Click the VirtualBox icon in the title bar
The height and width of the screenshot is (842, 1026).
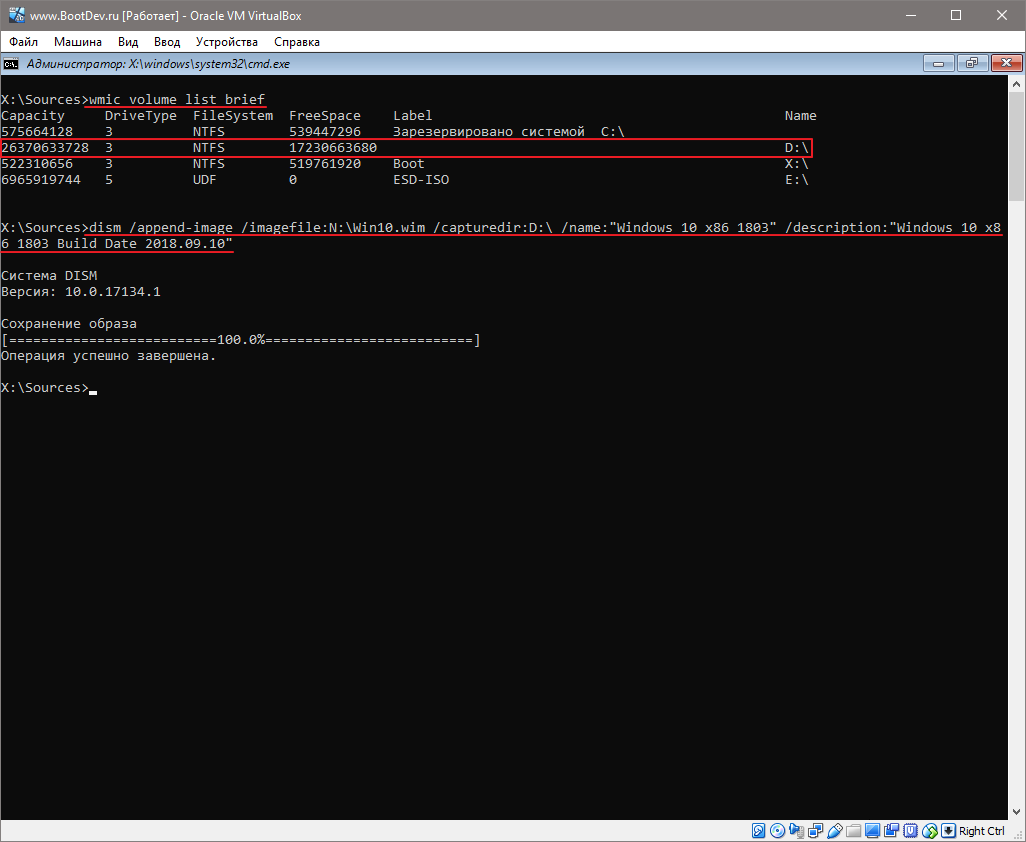(x=15, y=15)
